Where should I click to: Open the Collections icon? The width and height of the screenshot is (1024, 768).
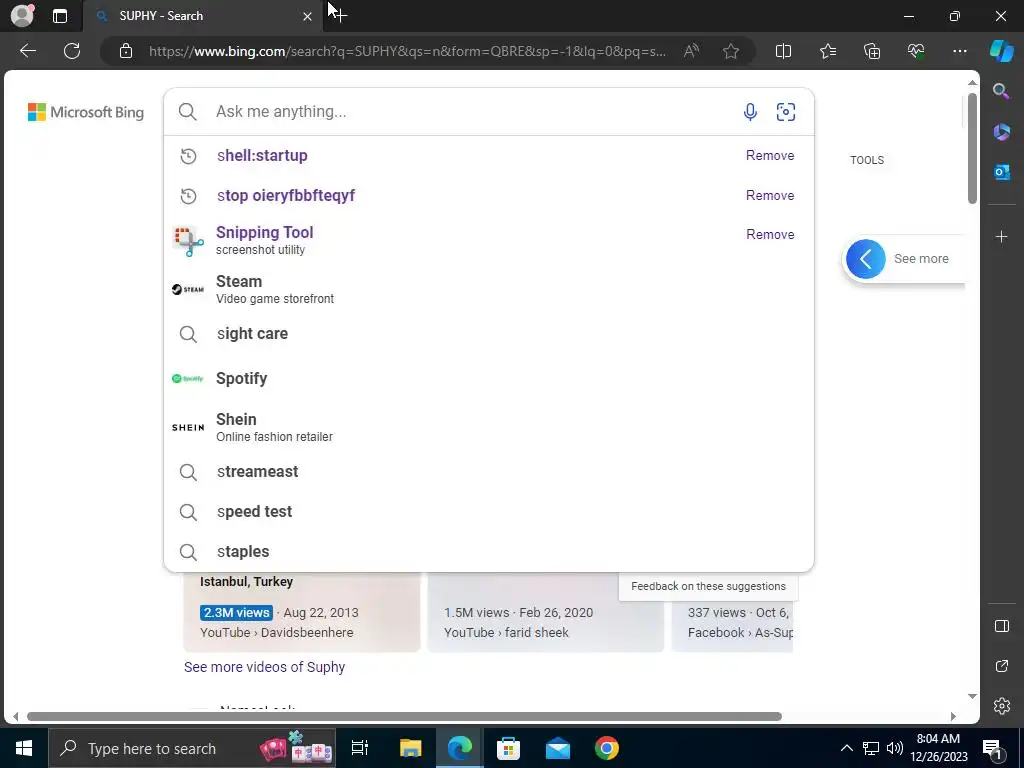(872, 51)
